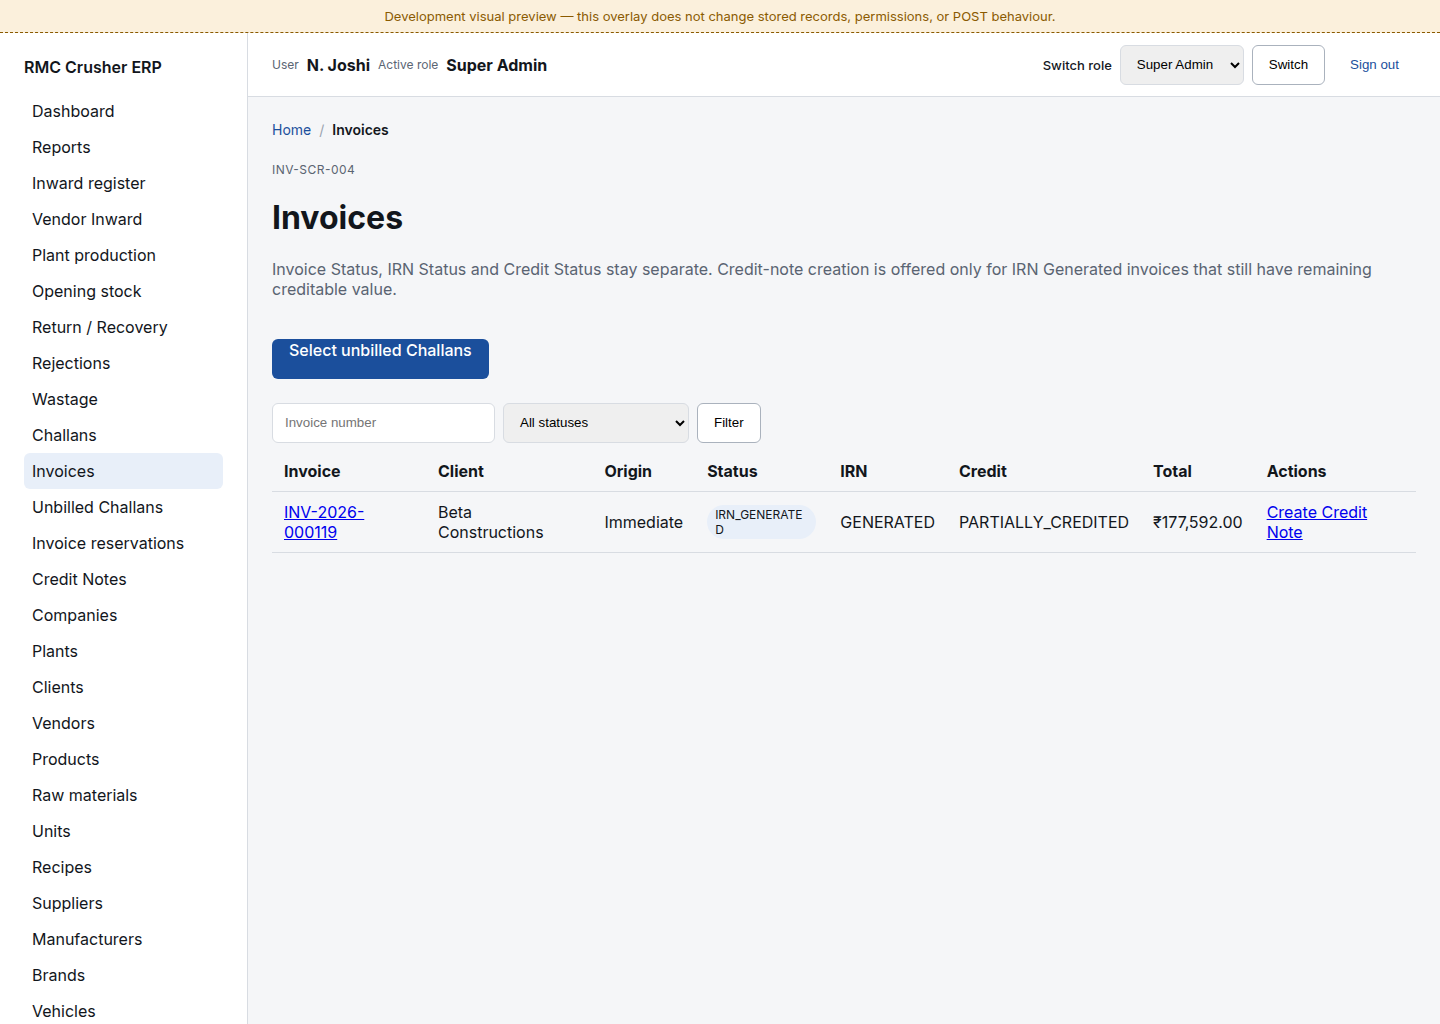Focus the Invoice number search field
The image size is (1440, 1024).
coord(383,423)
